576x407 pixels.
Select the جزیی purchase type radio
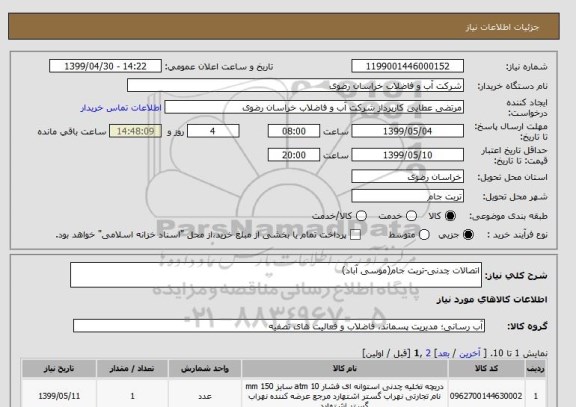click(468, 235)
